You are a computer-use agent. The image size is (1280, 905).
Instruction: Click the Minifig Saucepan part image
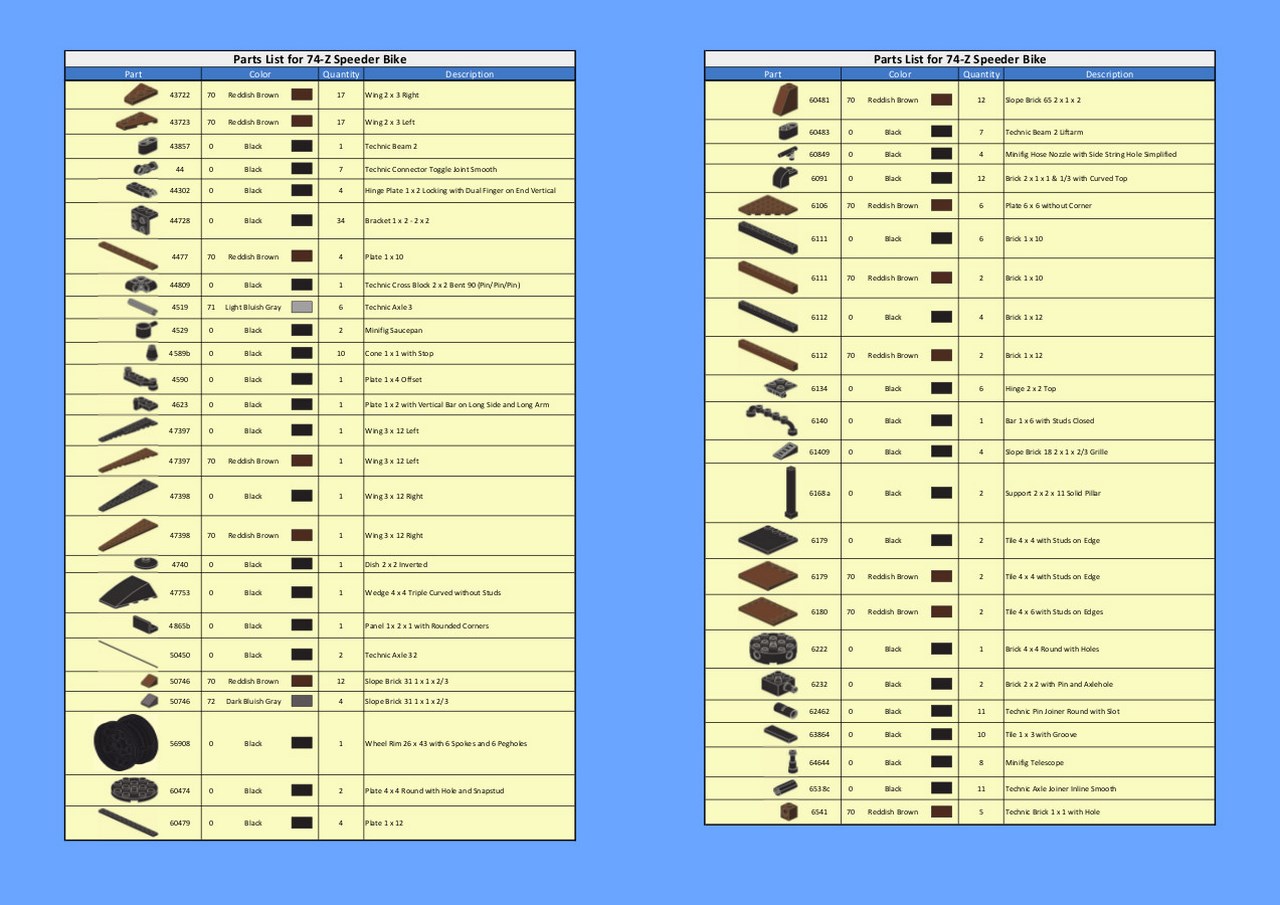(145, 329)
